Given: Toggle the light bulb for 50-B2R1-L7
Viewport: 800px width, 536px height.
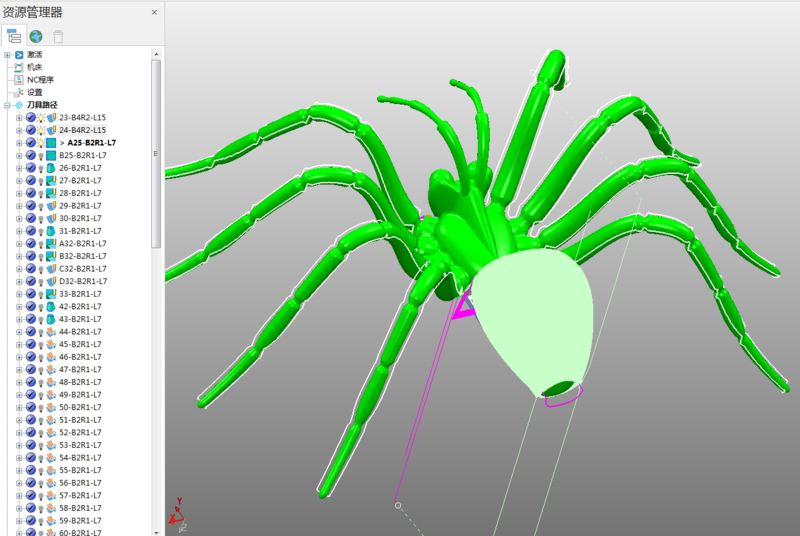Looking at the screenshot, I should [41, 407].
